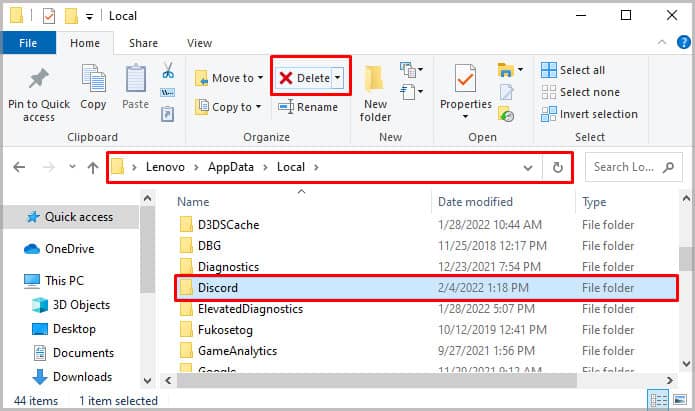Click the Paste clipboard icon
The height and width of the screenshot is (411, 695).
pos(136,79)
